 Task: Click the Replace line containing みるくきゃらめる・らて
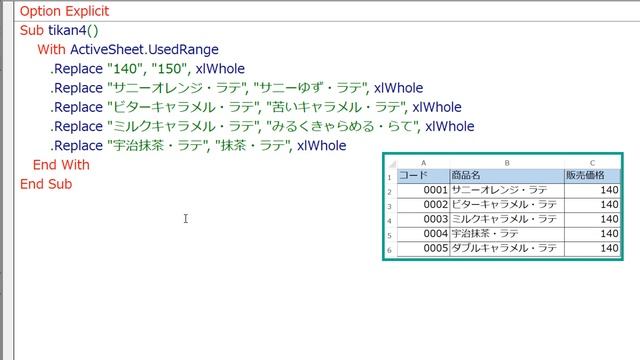[x=262, y=127]
